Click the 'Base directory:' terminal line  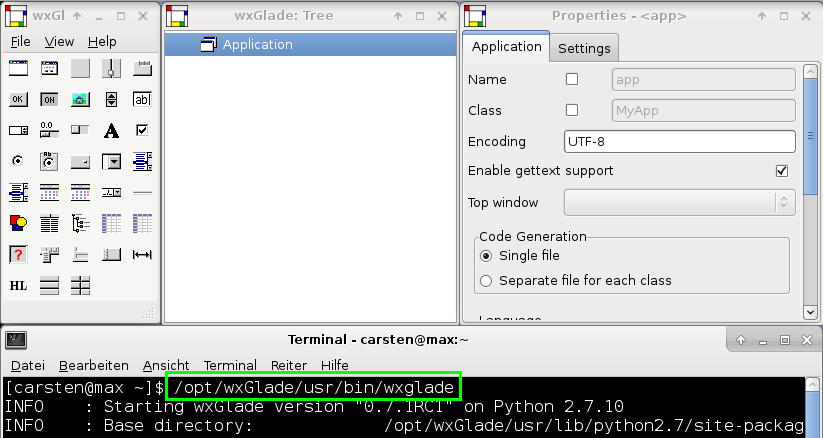coord(404,425)
